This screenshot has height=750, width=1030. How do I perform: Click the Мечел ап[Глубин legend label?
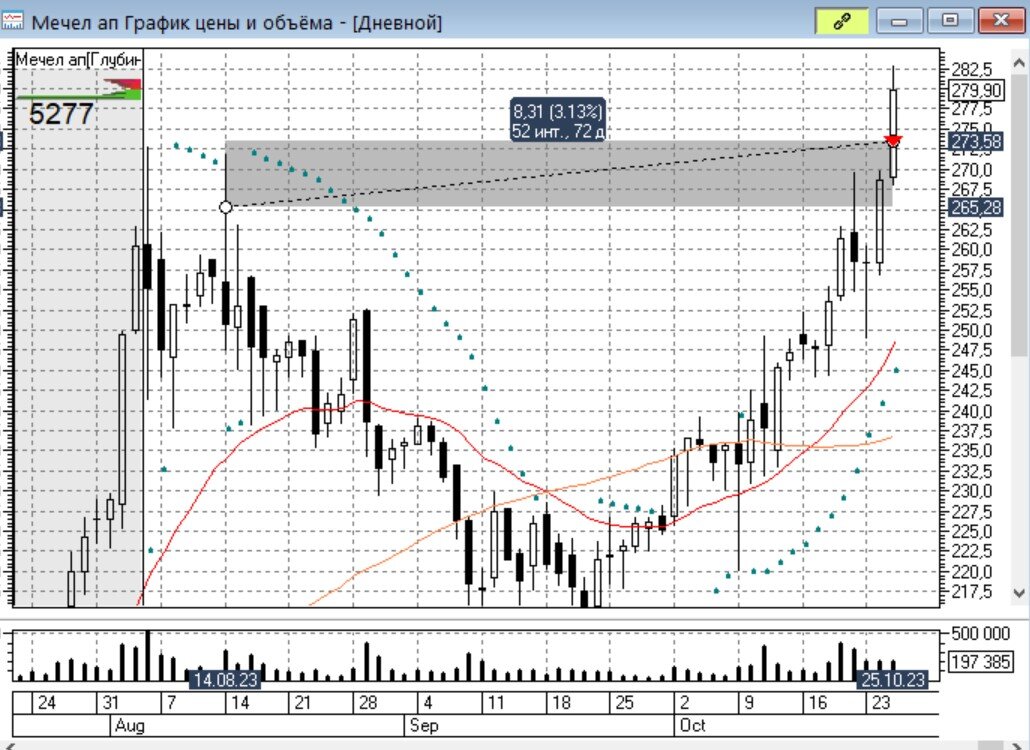pos(78,60)
